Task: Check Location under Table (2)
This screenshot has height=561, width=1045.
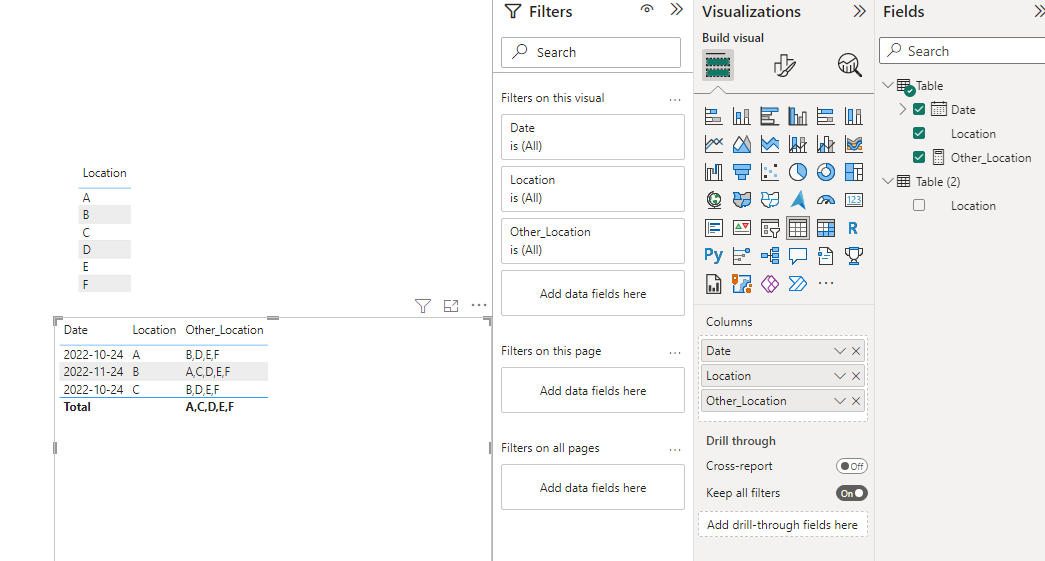Action: [919, 205]
